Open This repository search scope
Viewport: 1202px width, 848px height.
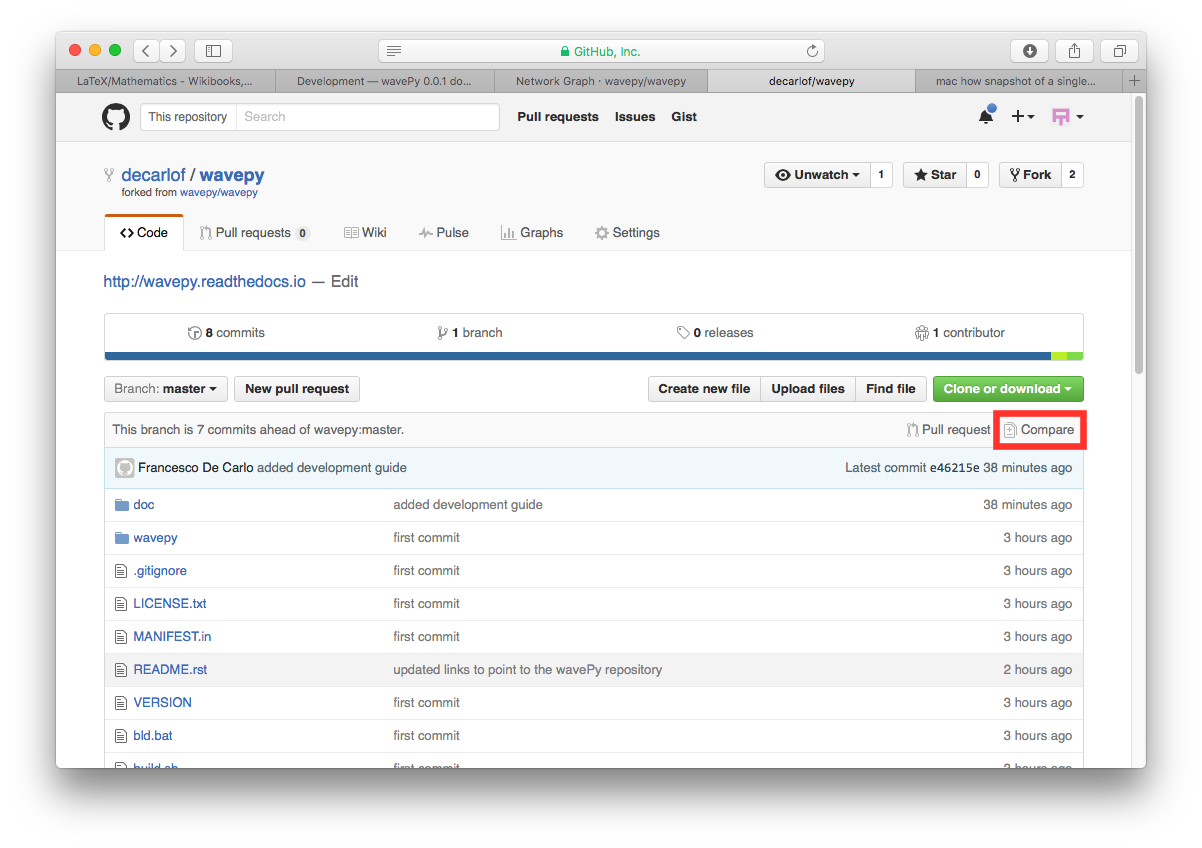(x=188, y=117)
